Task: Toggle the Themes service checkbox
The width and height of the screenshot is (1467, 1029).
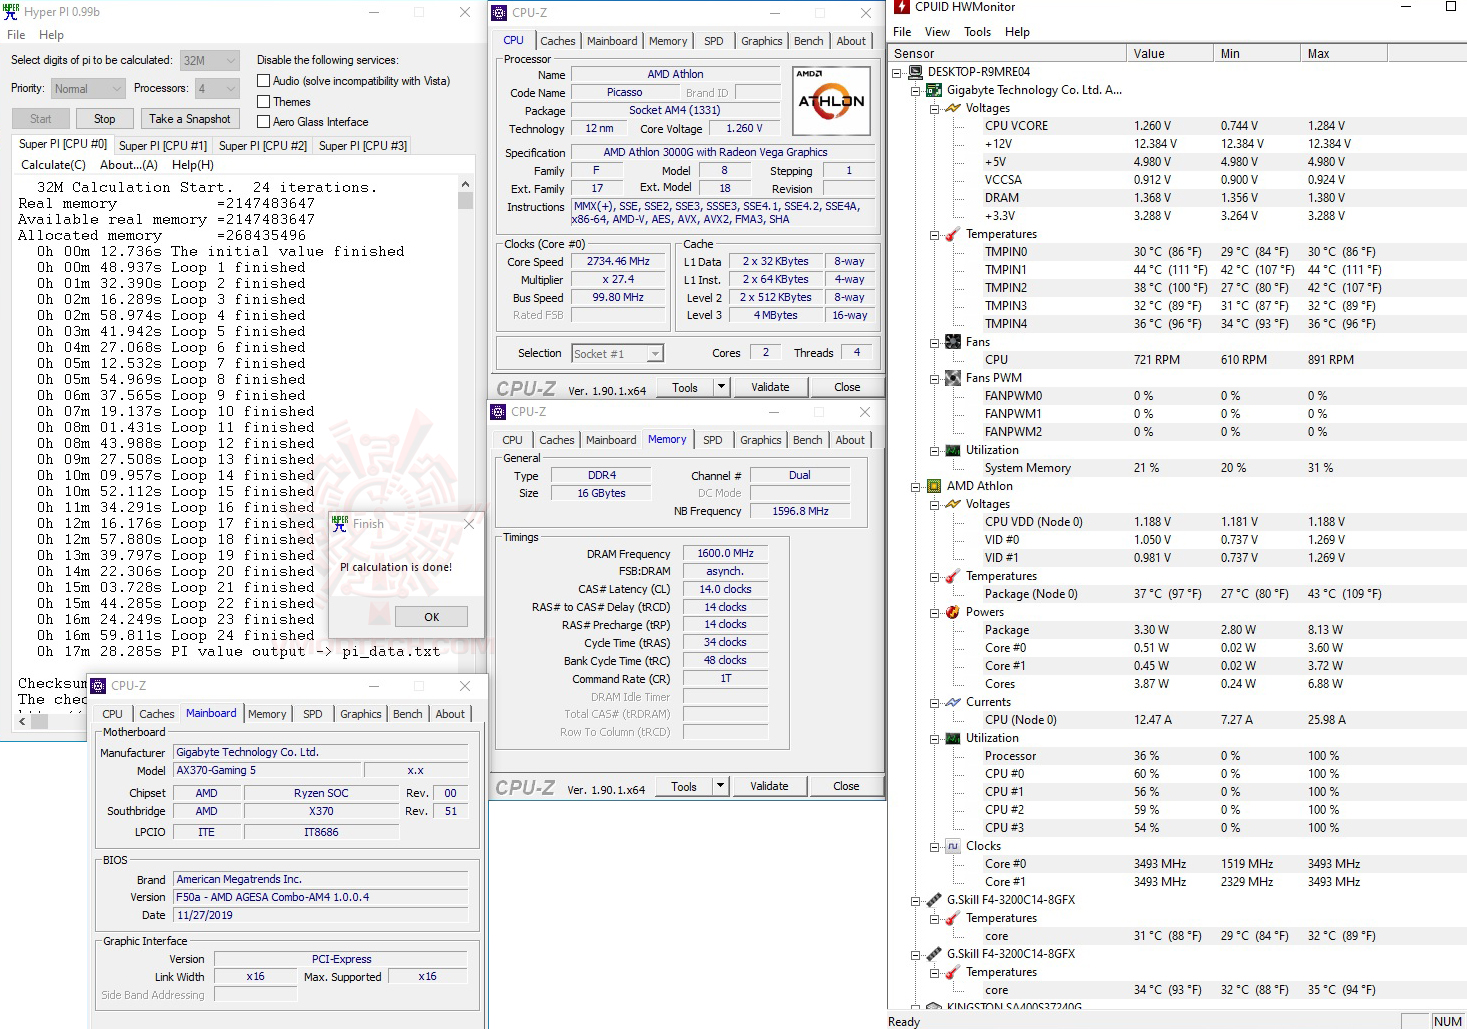Action: click(x=264, y=102)
